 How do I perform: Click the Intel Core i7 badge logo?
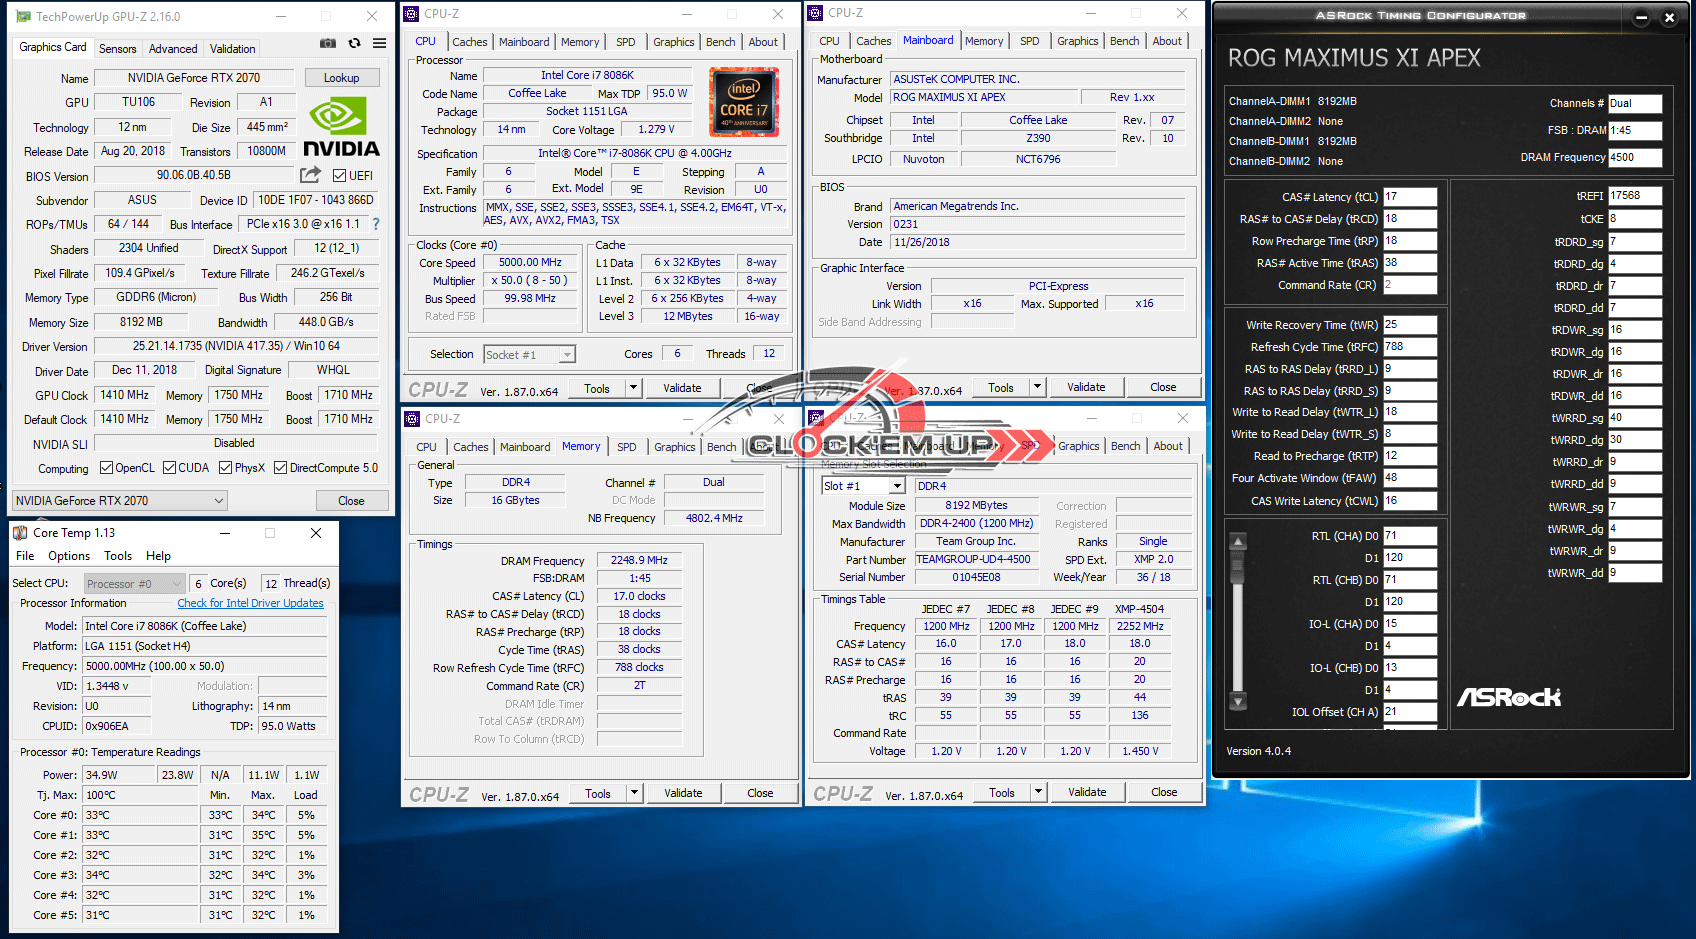tap(744, 102)
